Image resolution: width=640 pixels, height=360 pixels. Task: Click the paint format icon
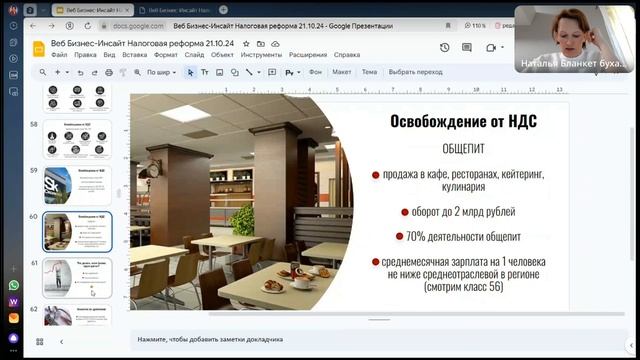tap(123, 73)
